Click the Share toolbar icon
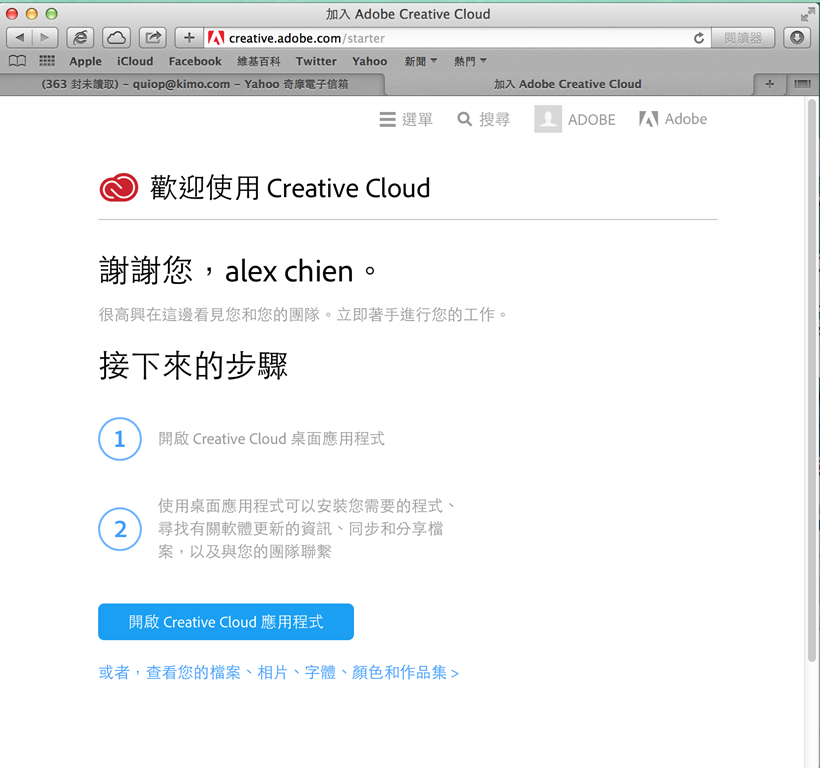 point(153,38)
